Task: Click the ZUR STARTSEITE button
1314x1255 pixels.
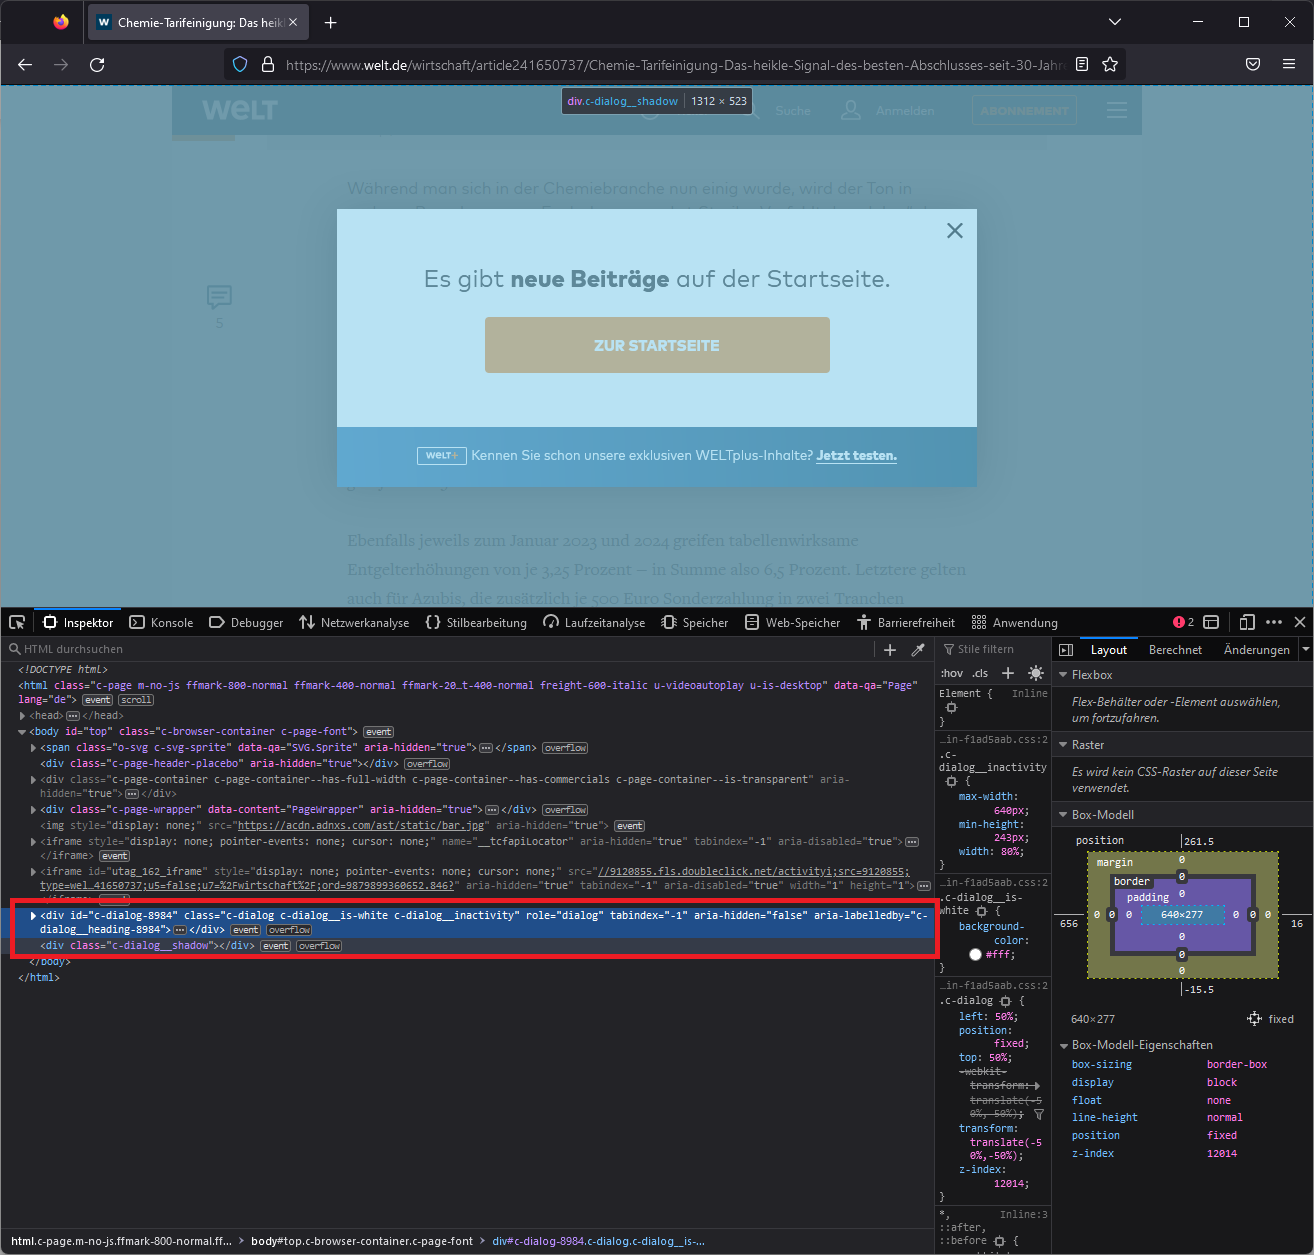Action: [656, 344]
